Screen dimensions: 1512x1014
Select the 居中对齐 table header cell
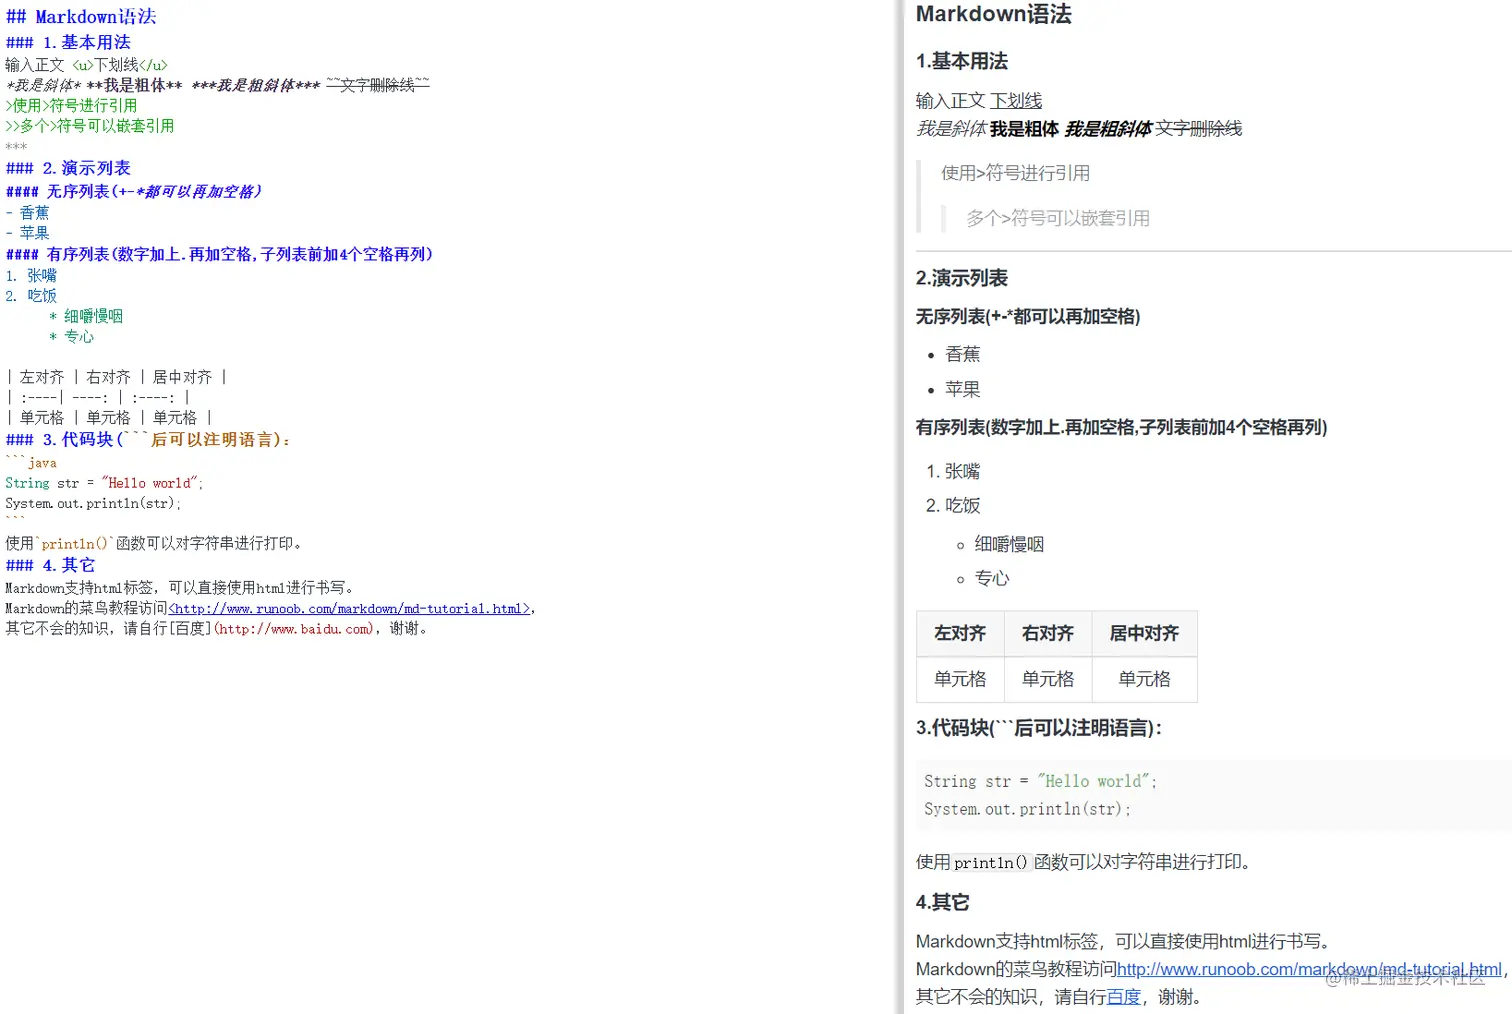coord(1143,633)
